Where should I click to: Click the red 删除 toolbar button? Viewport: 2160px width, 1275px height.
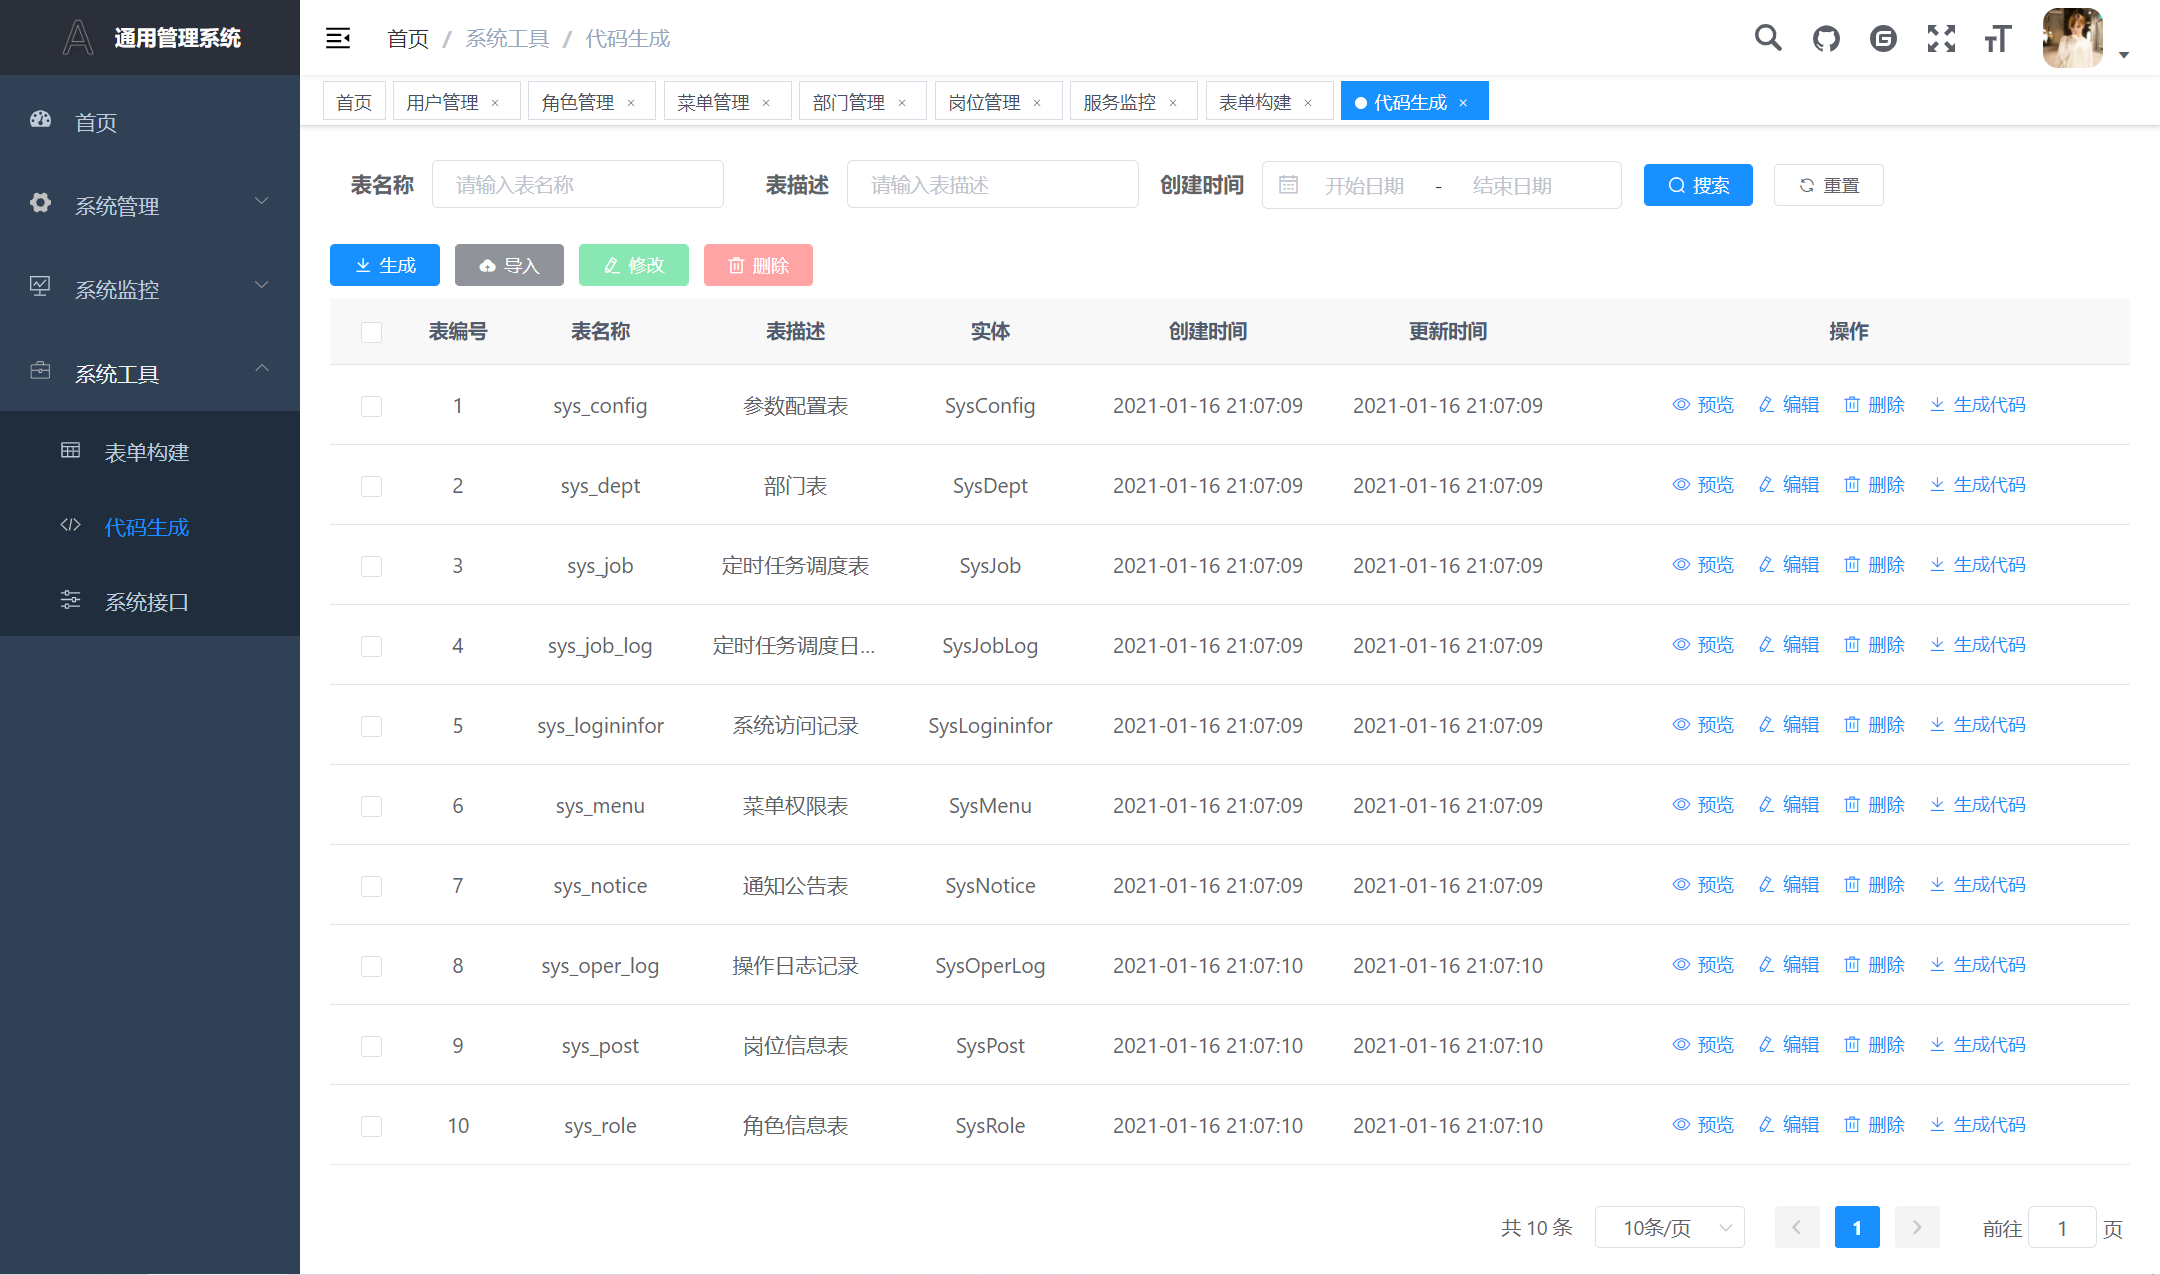pyautogui.click(x=758, y=265)
